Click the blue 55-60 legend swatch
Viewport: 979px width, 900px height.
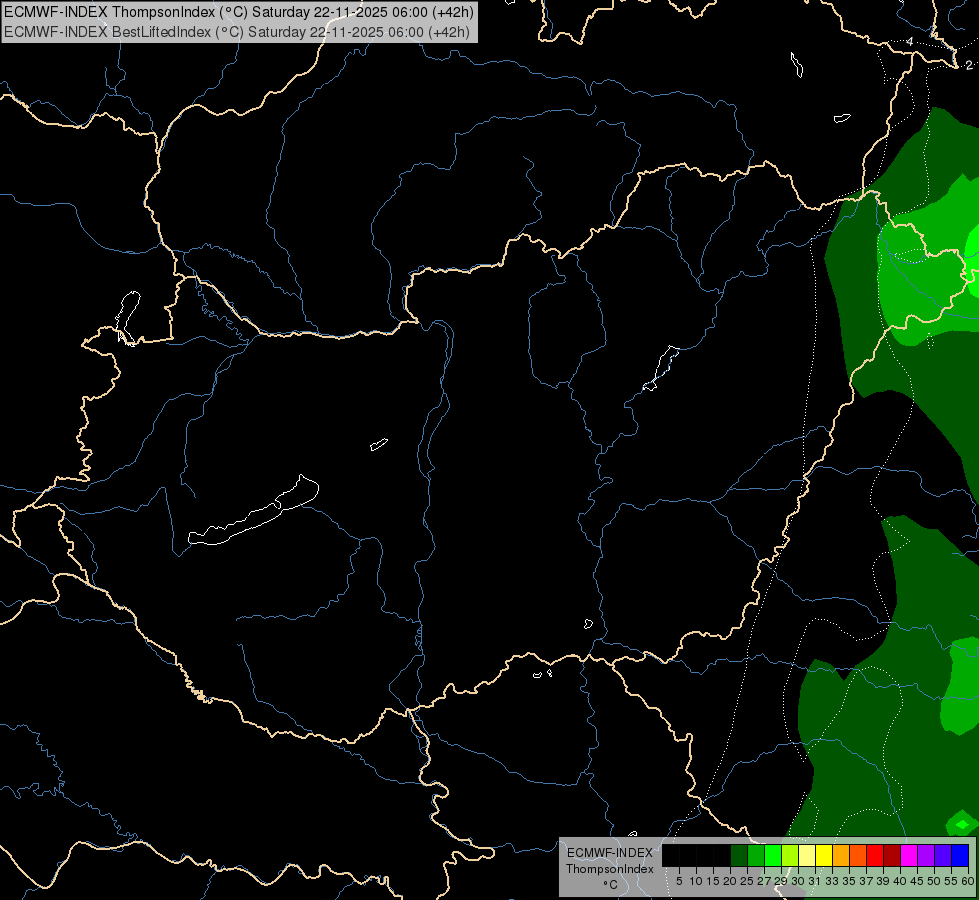click(960, 855)
